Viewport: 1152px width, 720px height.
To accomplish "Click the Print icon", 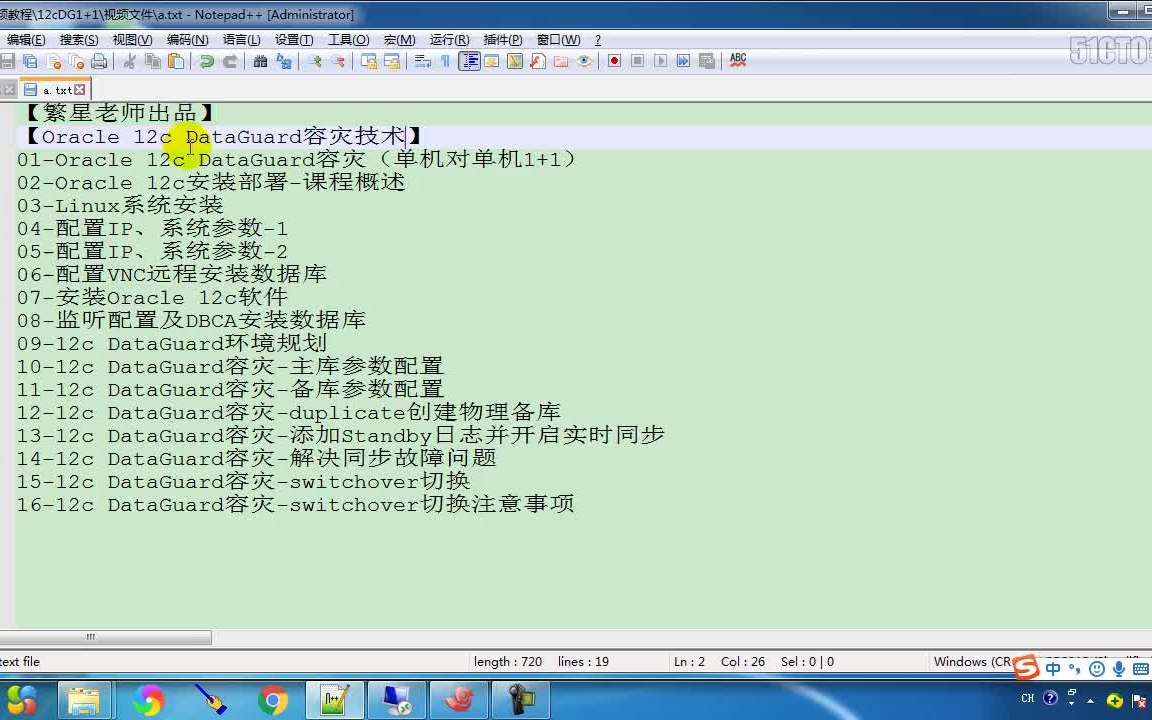I will point(100,61).
